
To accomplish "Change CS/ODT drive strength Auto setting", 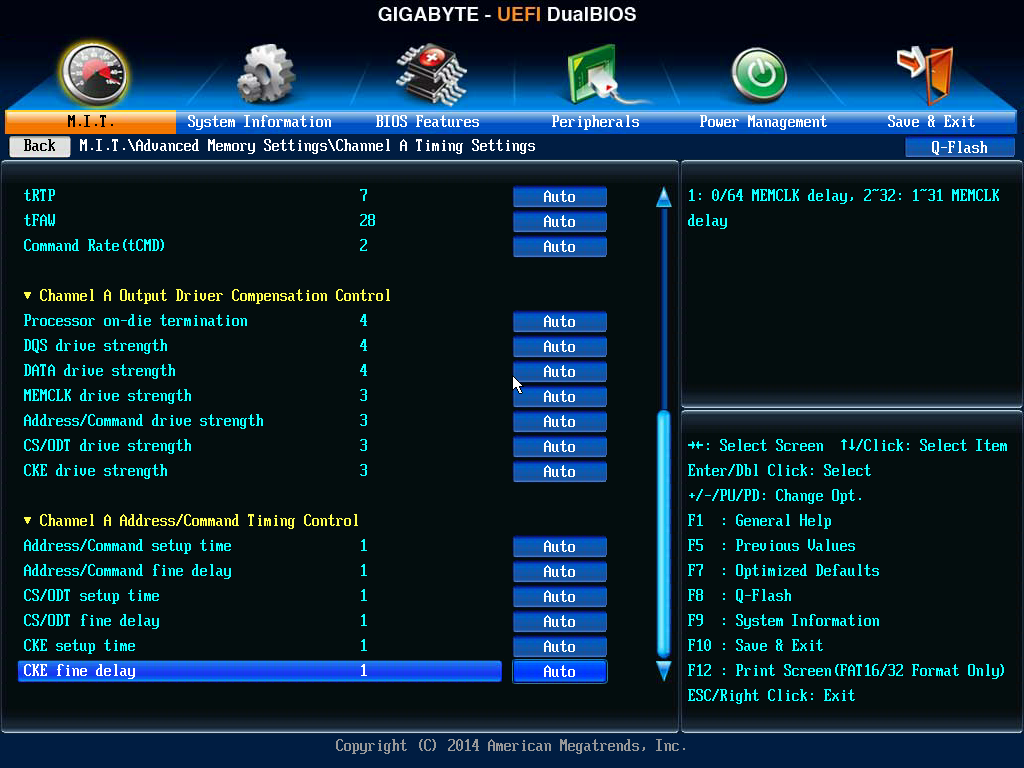I will click(560, 446).
